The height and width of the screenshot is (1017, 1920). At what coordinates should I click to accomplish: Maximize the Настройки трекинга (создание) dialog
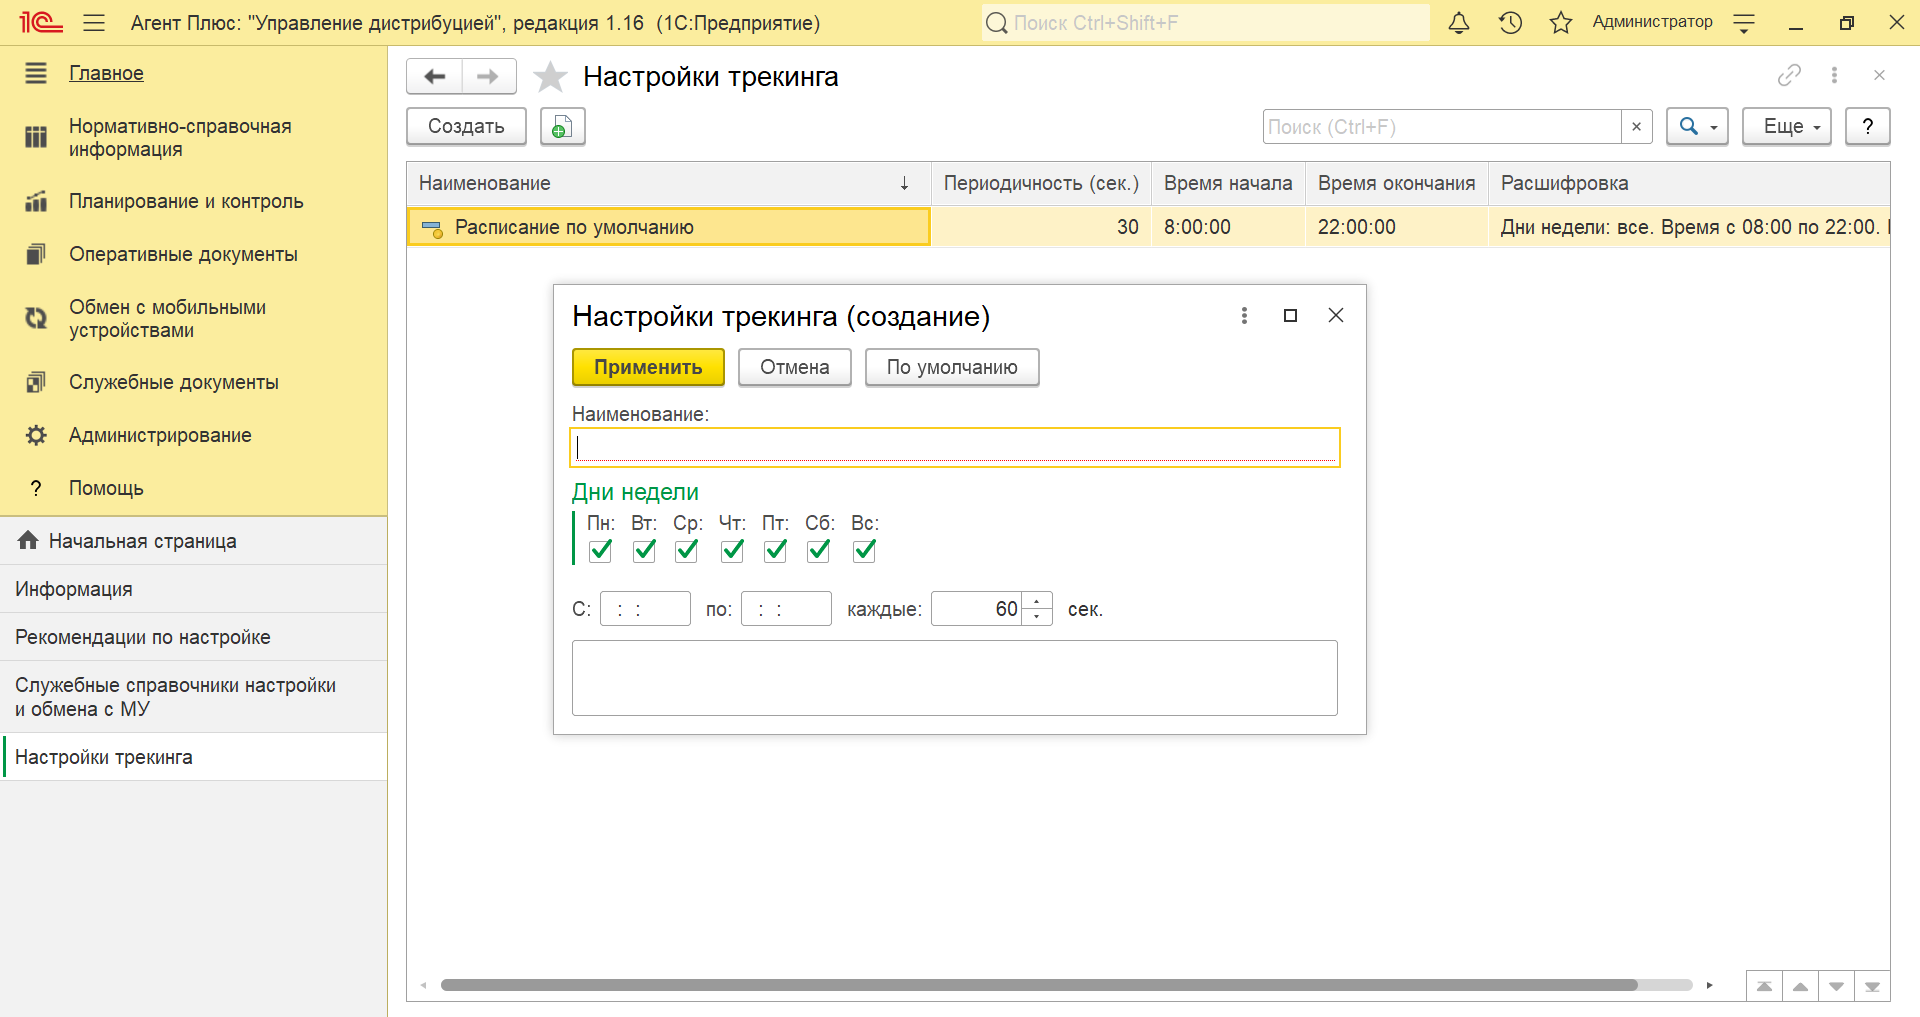pyautogui.click(x=1290, y=316)
